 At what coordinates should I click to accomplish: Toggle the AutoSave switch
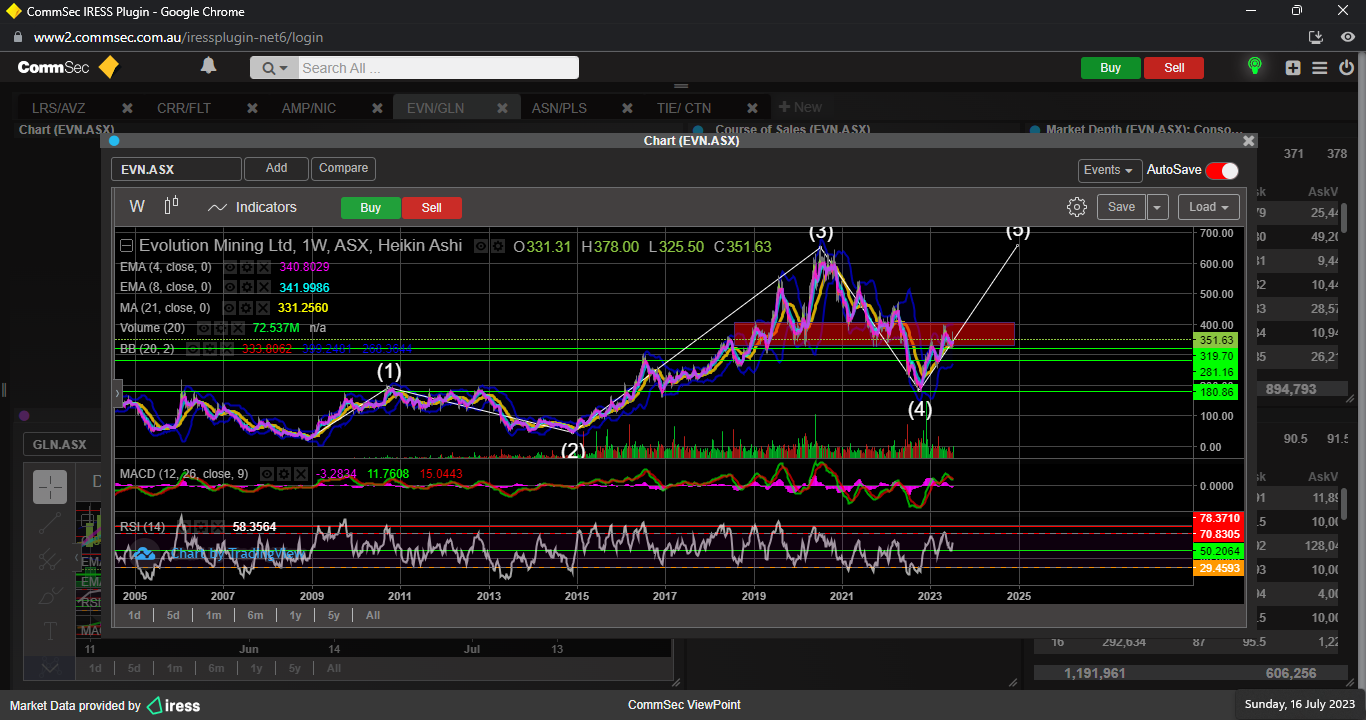(1221, 170)
